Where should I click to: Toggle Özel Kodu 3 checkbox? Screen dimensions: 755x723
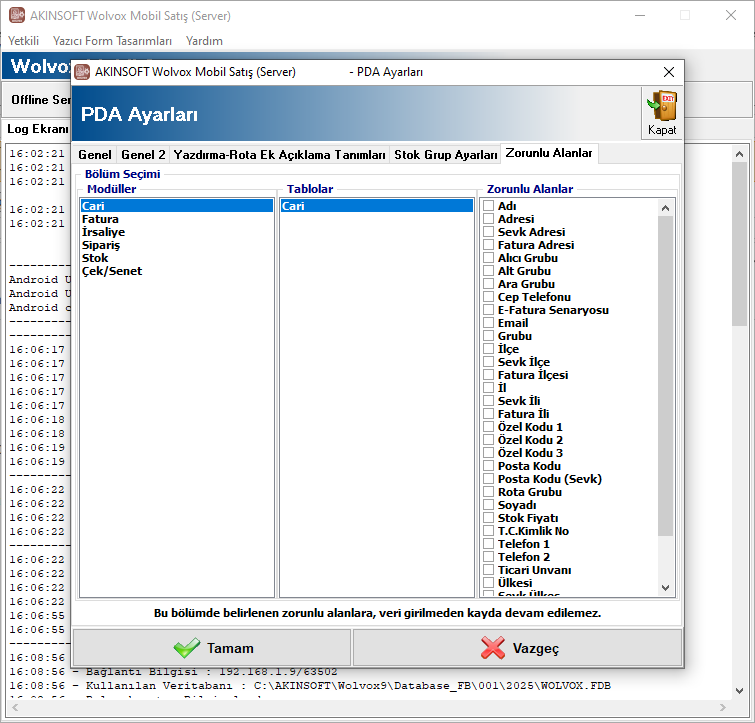tap(488, 452)
